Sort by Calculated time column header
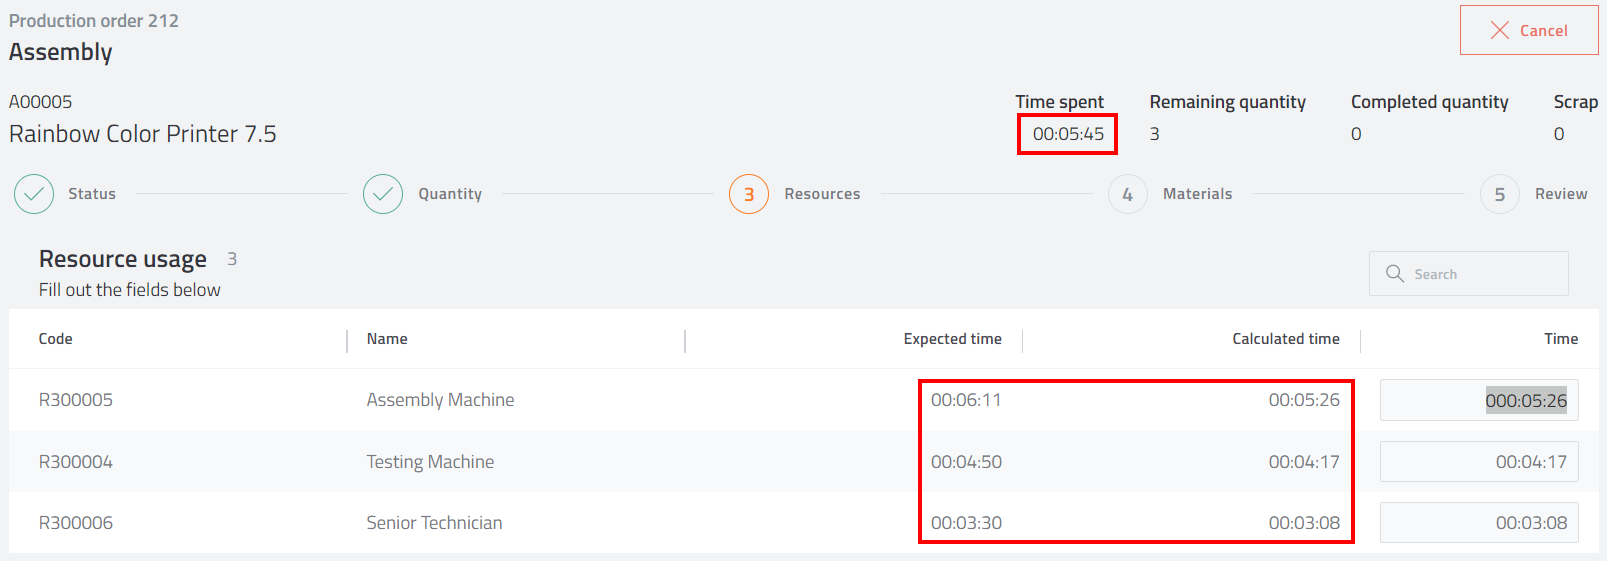The image size is (1607, 561). coord(1286,339)
